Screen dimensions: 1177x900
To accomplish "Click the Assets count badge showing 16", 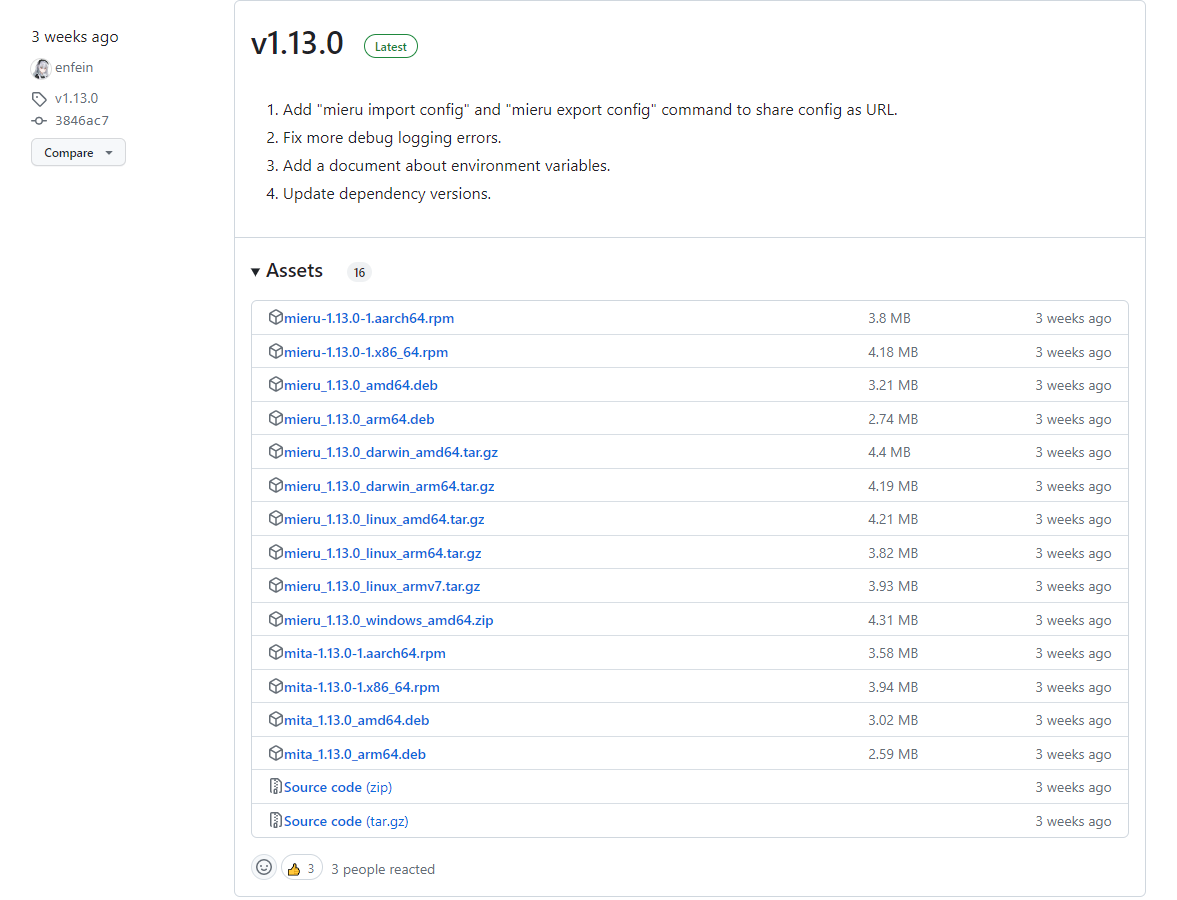I will tap(360, 272).
